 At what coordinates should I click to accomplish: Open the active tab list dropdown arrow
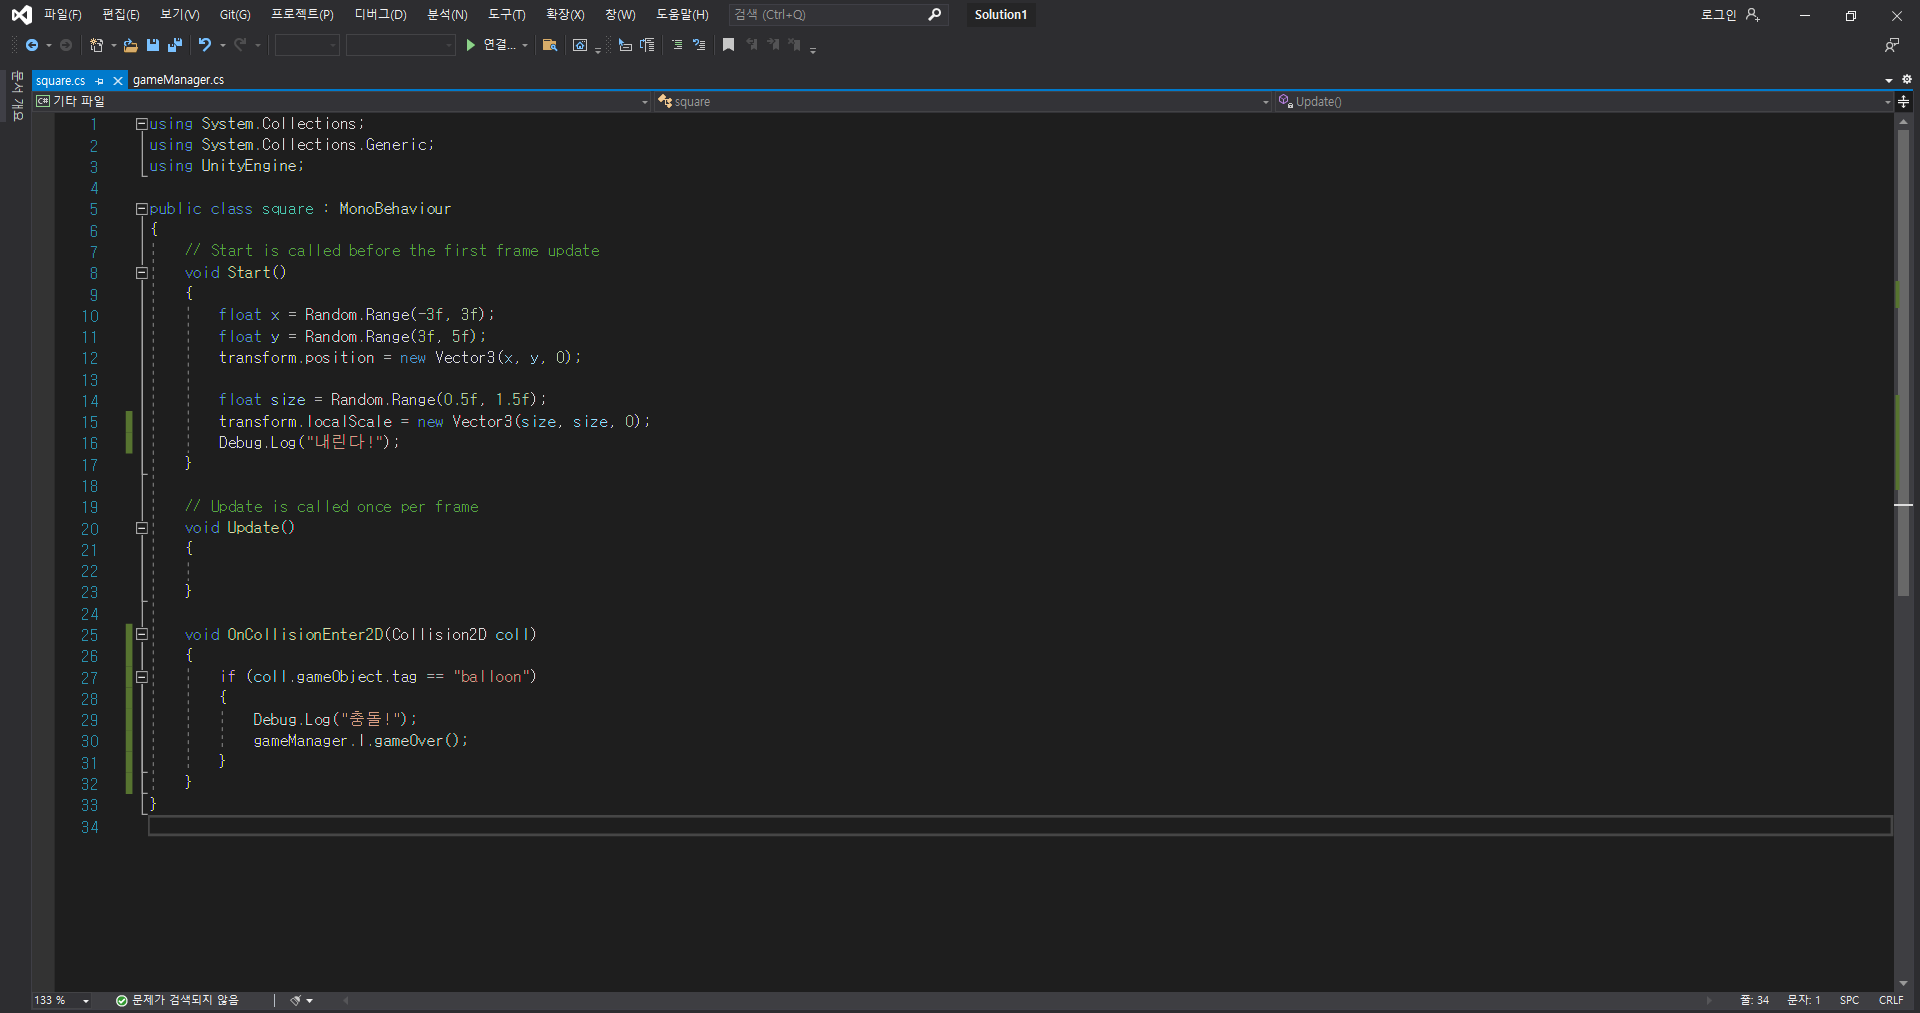click(1889, 80)
